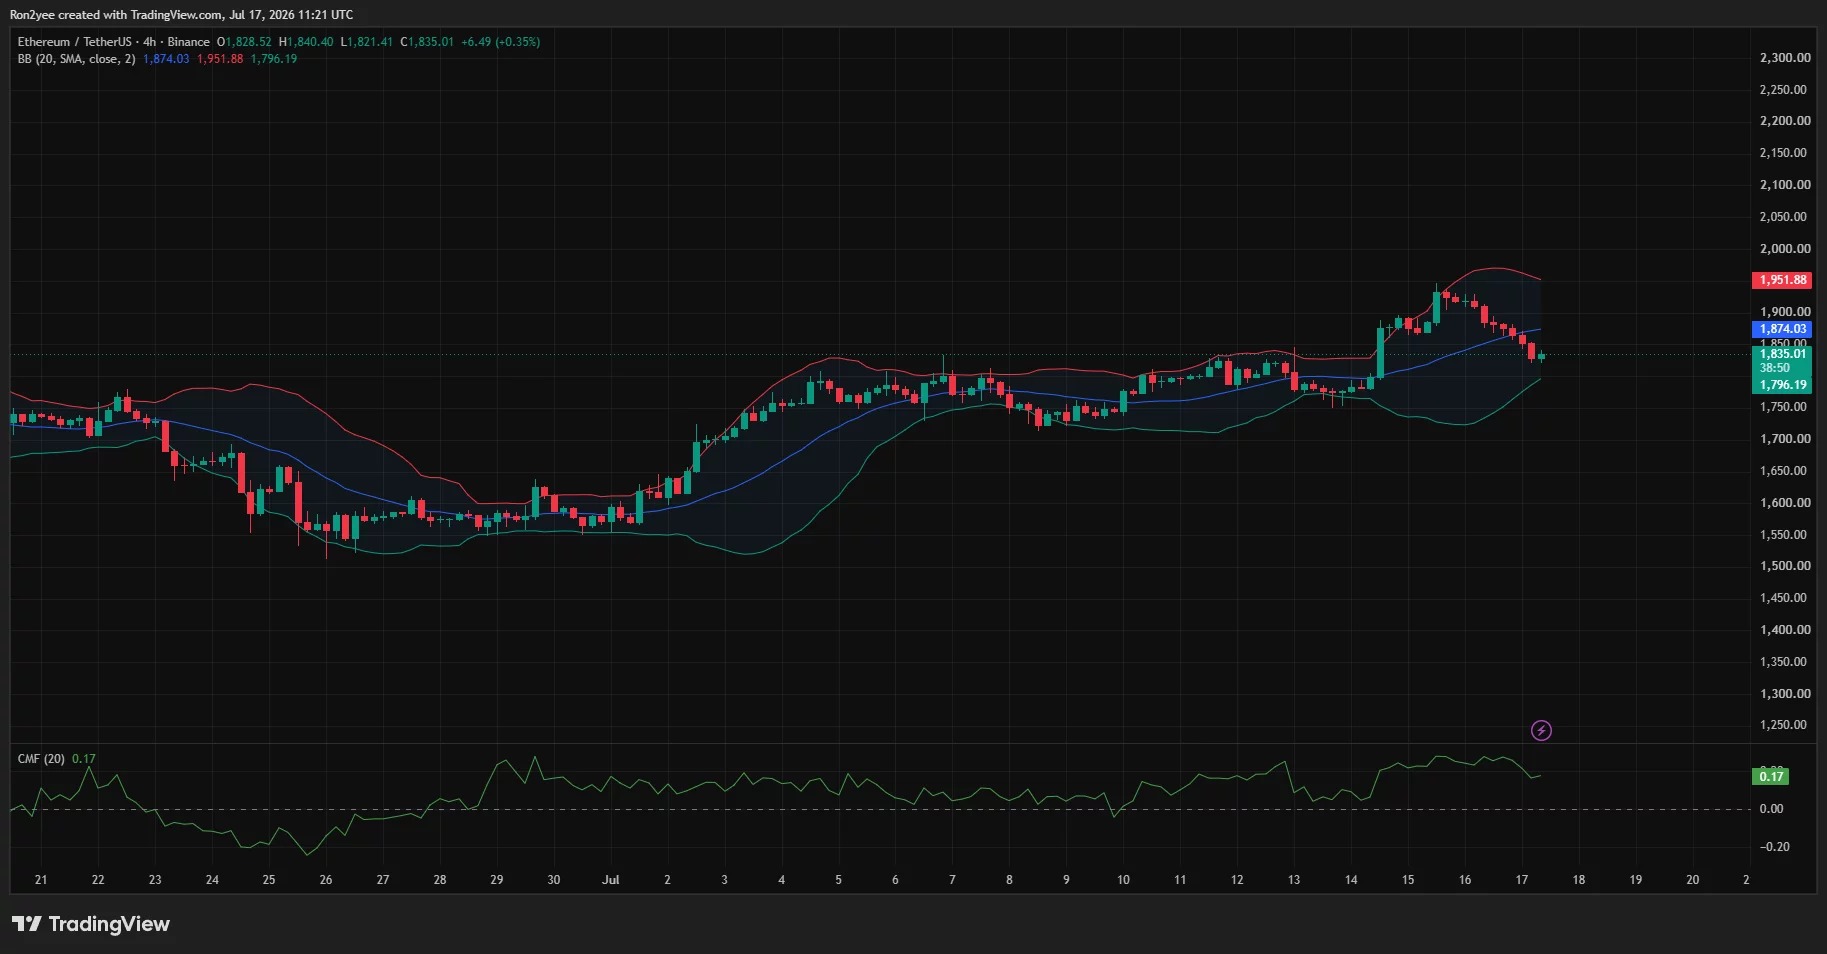Click the green 1,796.19 price scale tag
Image resolution: width=1827 pixels, height=954 pixels.
click(x=1783, y=385)
